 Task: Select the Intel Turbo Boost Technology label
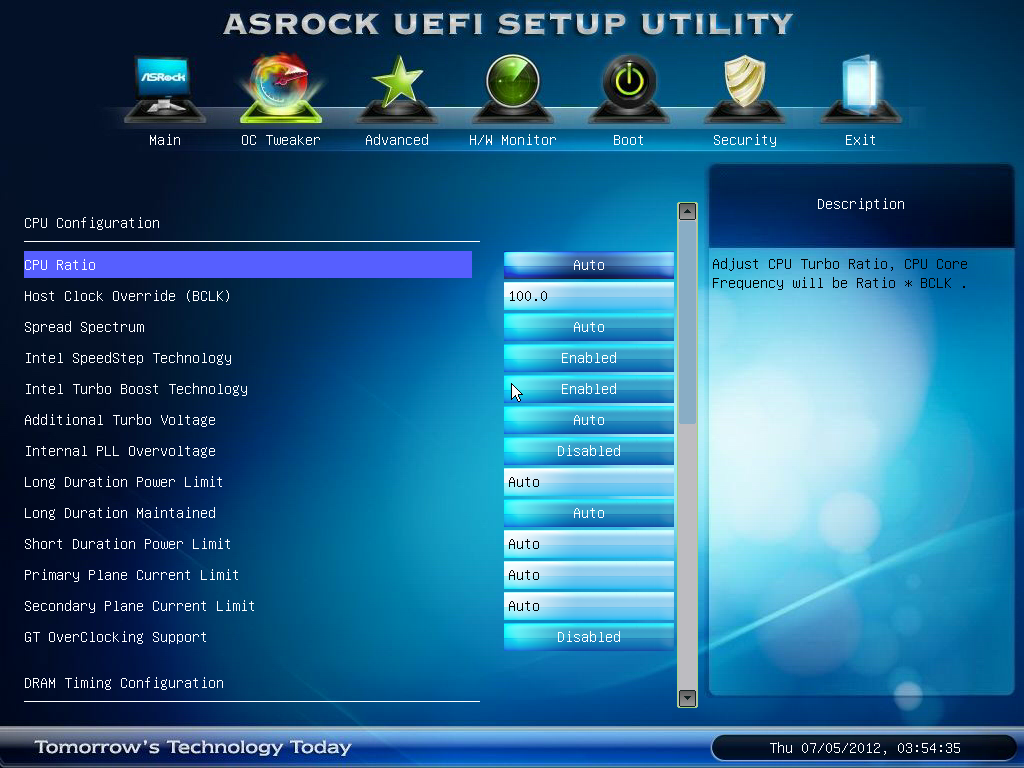[136, 389]
